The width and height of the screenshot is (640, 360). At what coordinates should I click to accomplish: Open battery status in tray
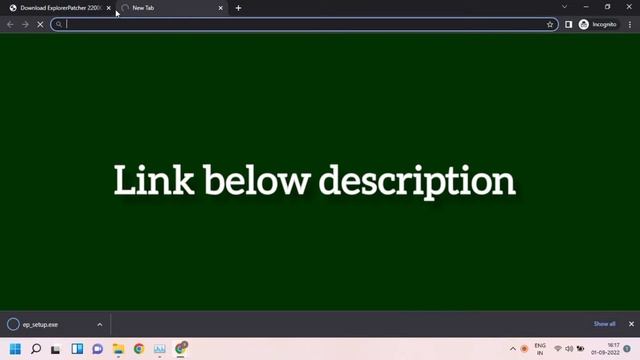(x=580, y=349)
